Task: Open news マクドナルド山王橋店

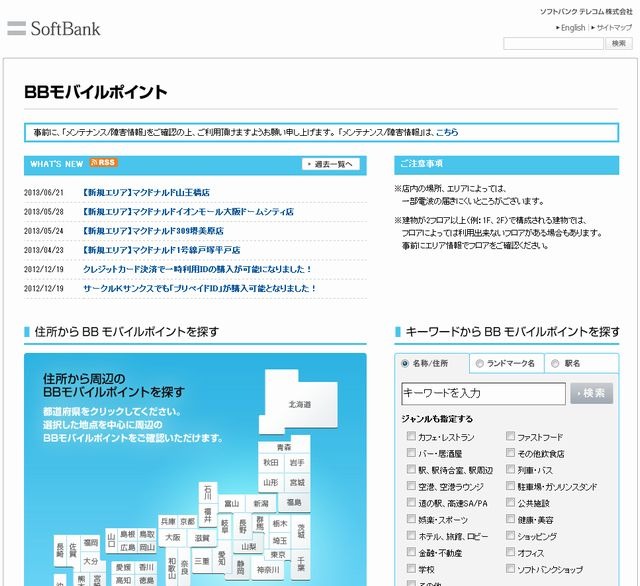Action: [x=146, y=192]
